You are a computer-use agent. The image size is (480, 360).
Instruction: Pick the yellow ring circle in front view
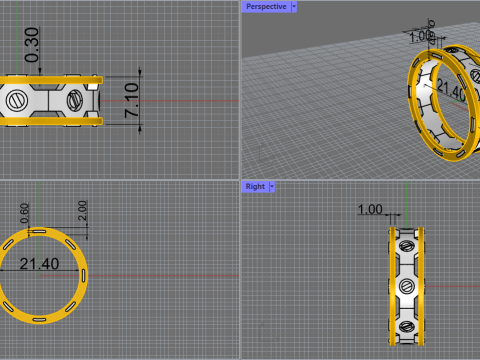point(39,276)
